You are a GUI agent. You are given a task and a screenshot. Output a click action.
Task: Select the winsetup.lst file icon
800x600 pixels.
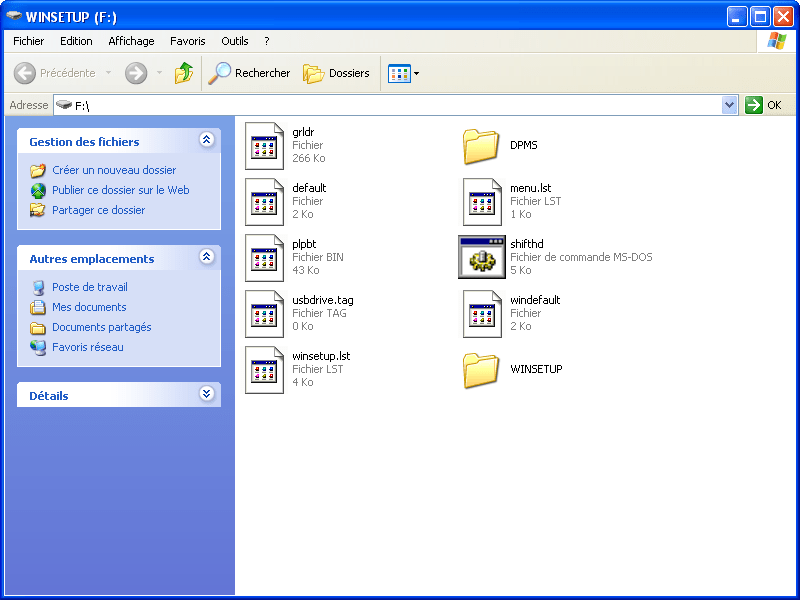[x=264, y=370]
